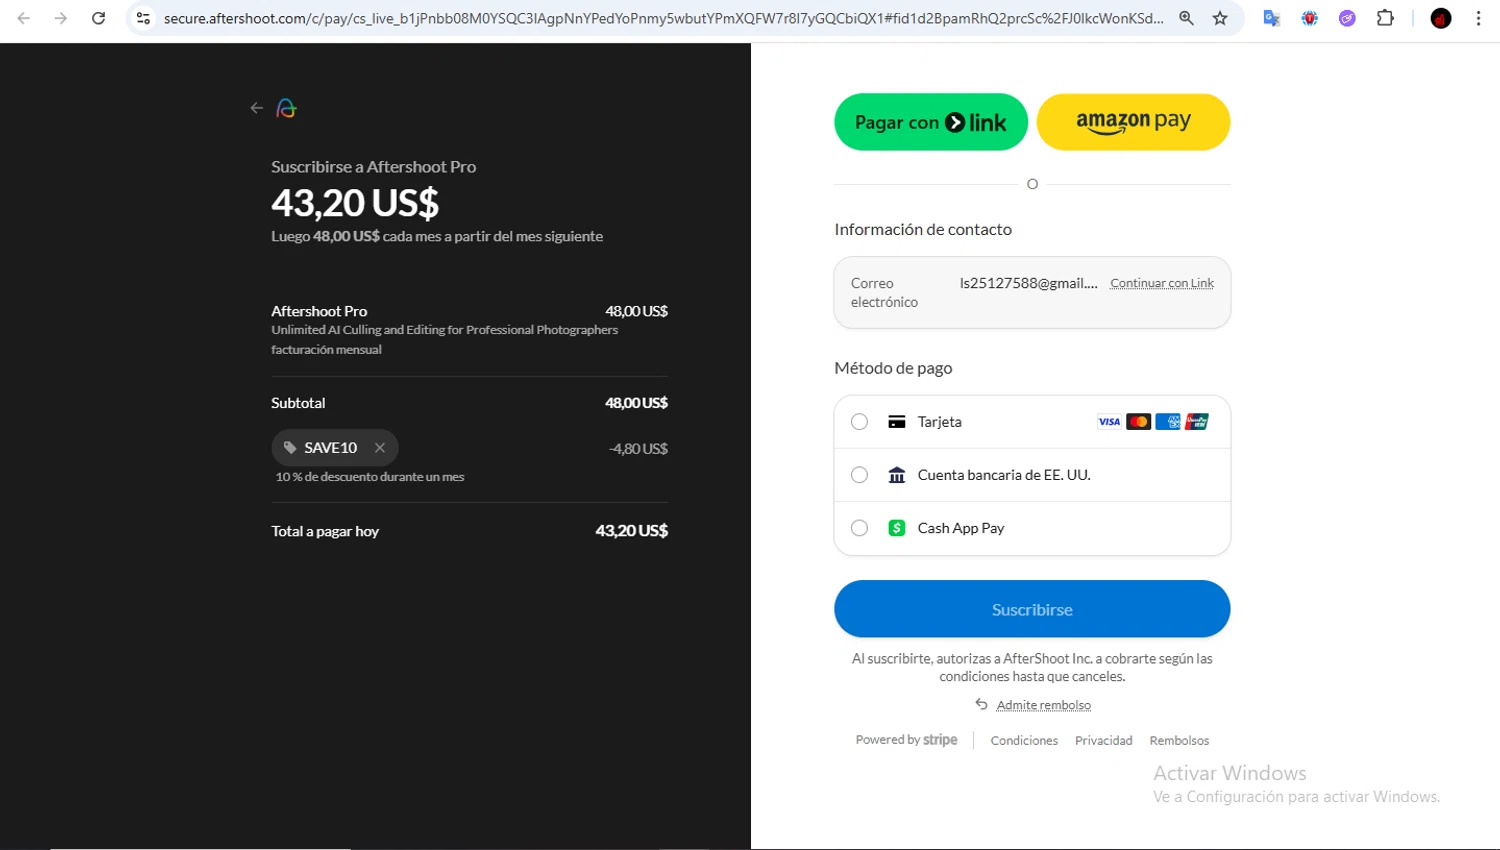Click the bank building icon
The image size is (1500, 850).
[897, 475]
